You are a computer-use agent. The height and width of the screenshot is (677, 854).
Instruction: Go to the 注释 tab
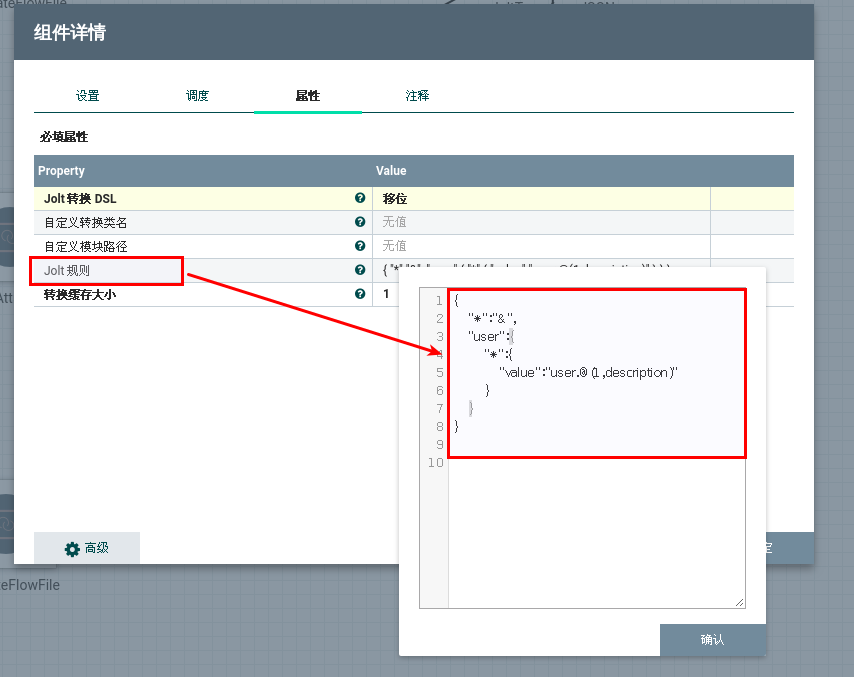click(418, 96)
